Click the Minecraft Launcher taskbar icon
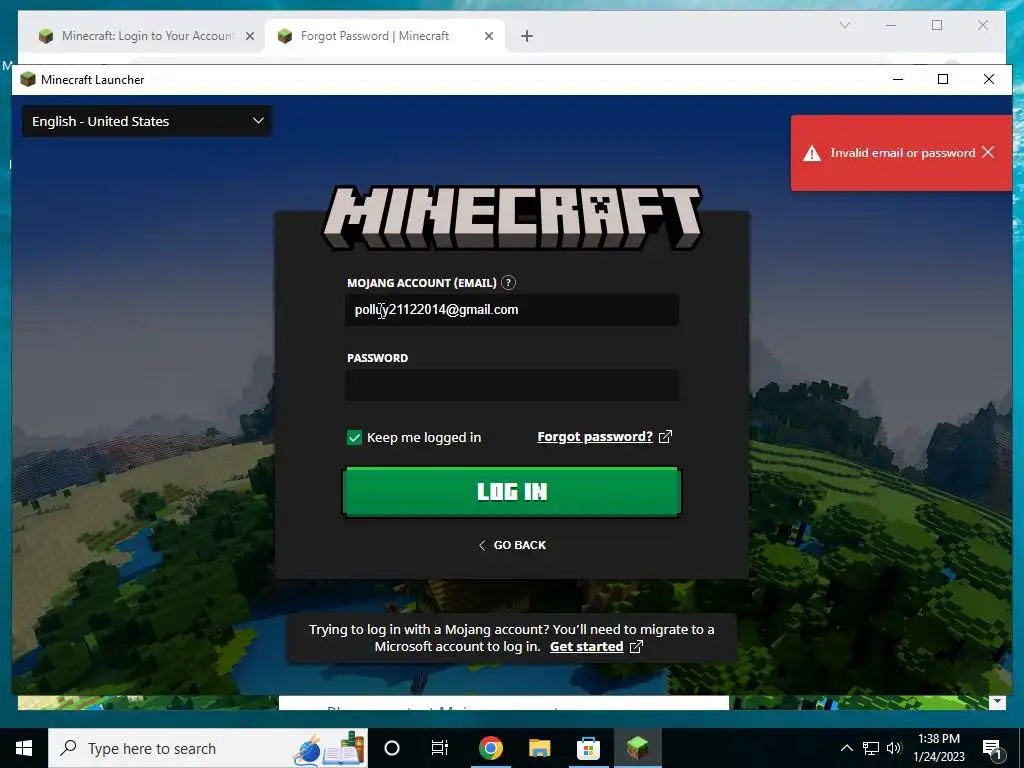1024x768 pixels. [x=637, y=748]
